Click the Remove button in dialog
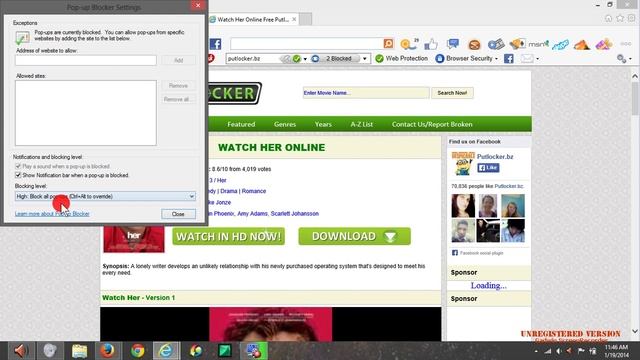This screenshot has width=640, height=360. tap(178, 86)
